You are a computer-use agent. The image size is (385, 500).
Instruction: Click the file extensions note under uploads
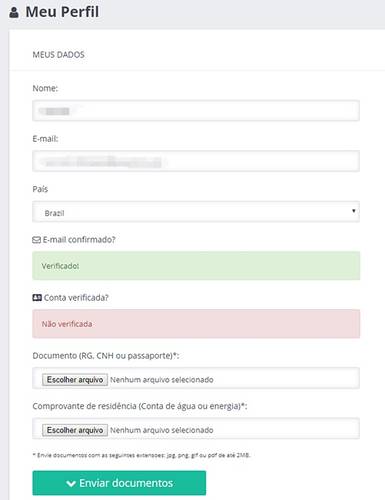(141, 455)
